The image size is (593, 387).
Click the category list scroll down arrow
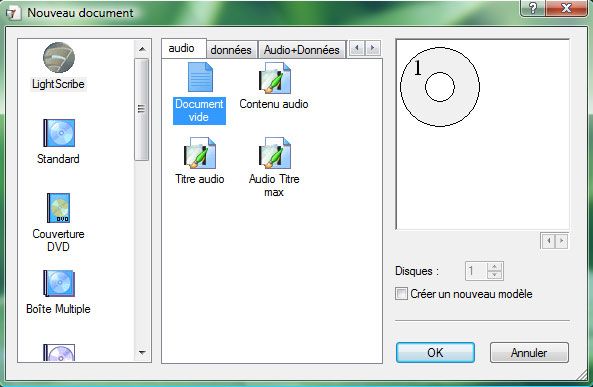point(142,353)
